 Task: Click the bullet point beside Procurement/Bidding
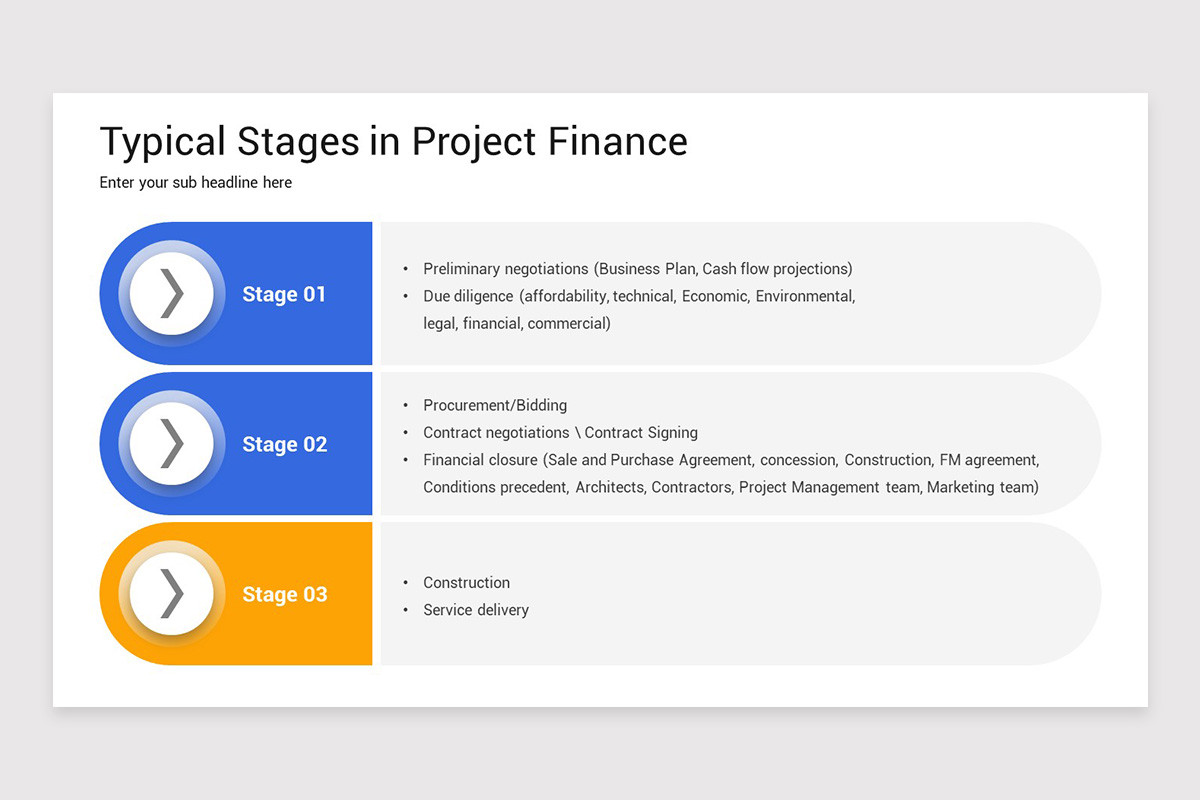tap(406, 405)
